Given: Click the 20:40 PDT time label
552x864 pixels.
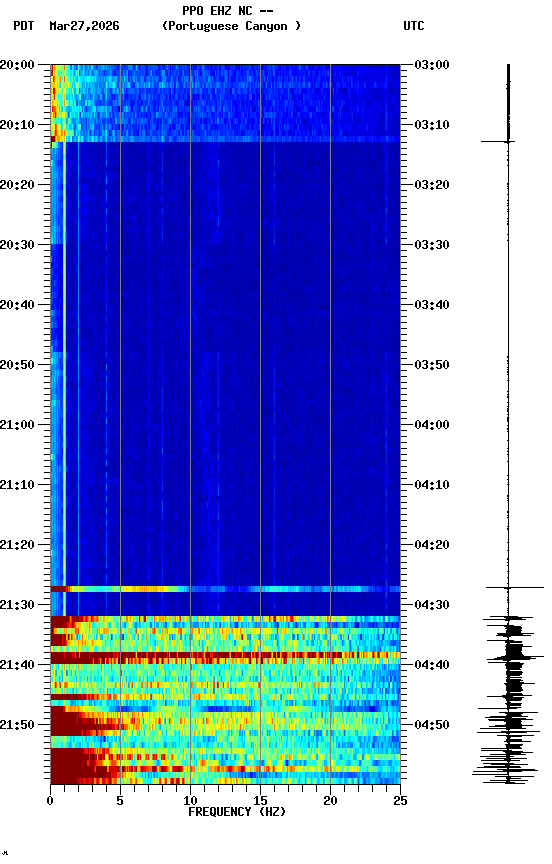Looking at the screenshot, I should click(17, 305).
